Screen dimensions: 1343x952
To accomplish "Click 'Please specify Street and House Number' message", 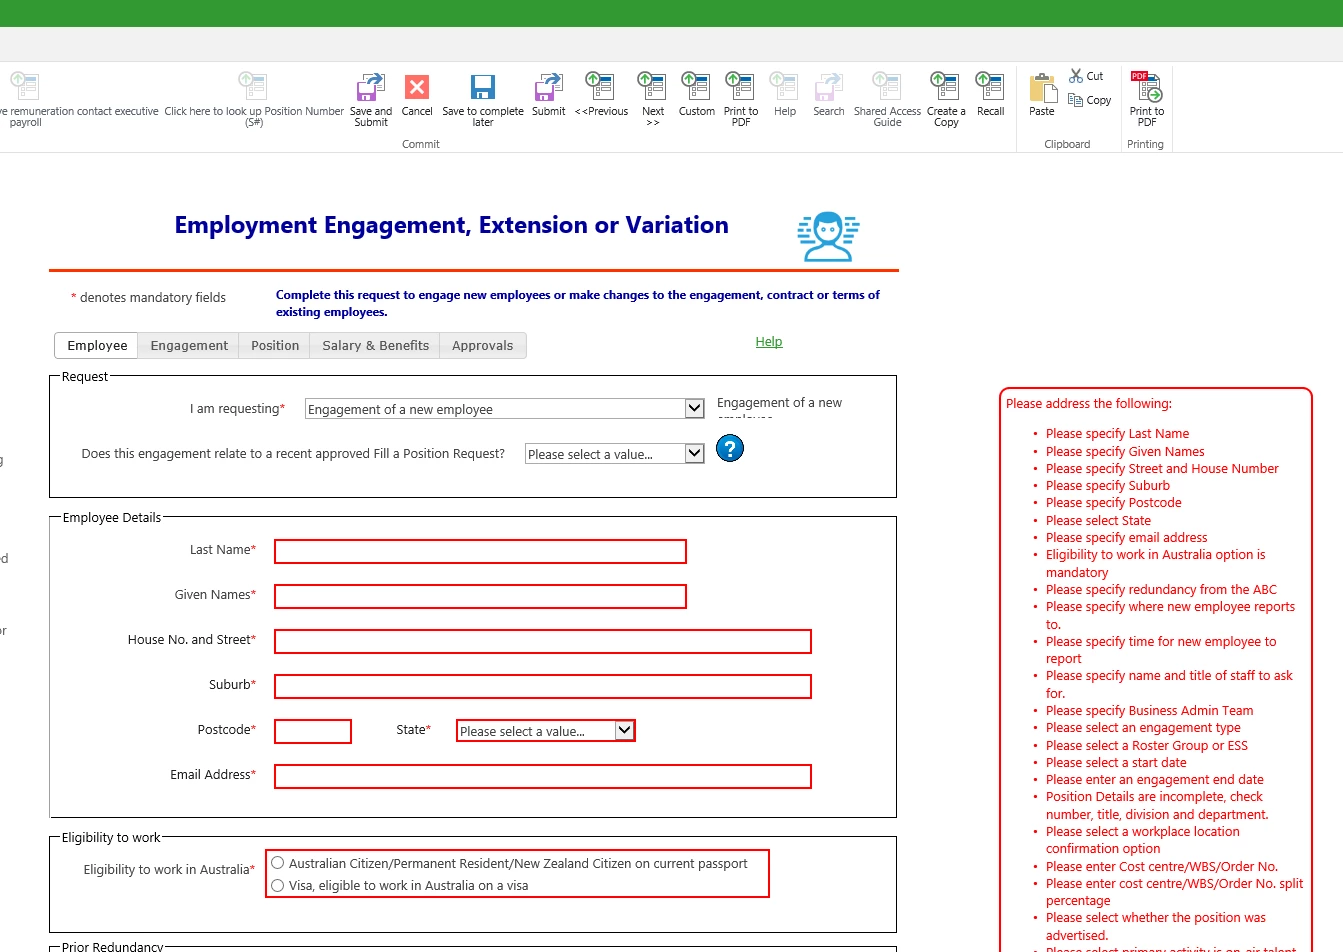I will 1162,468.
